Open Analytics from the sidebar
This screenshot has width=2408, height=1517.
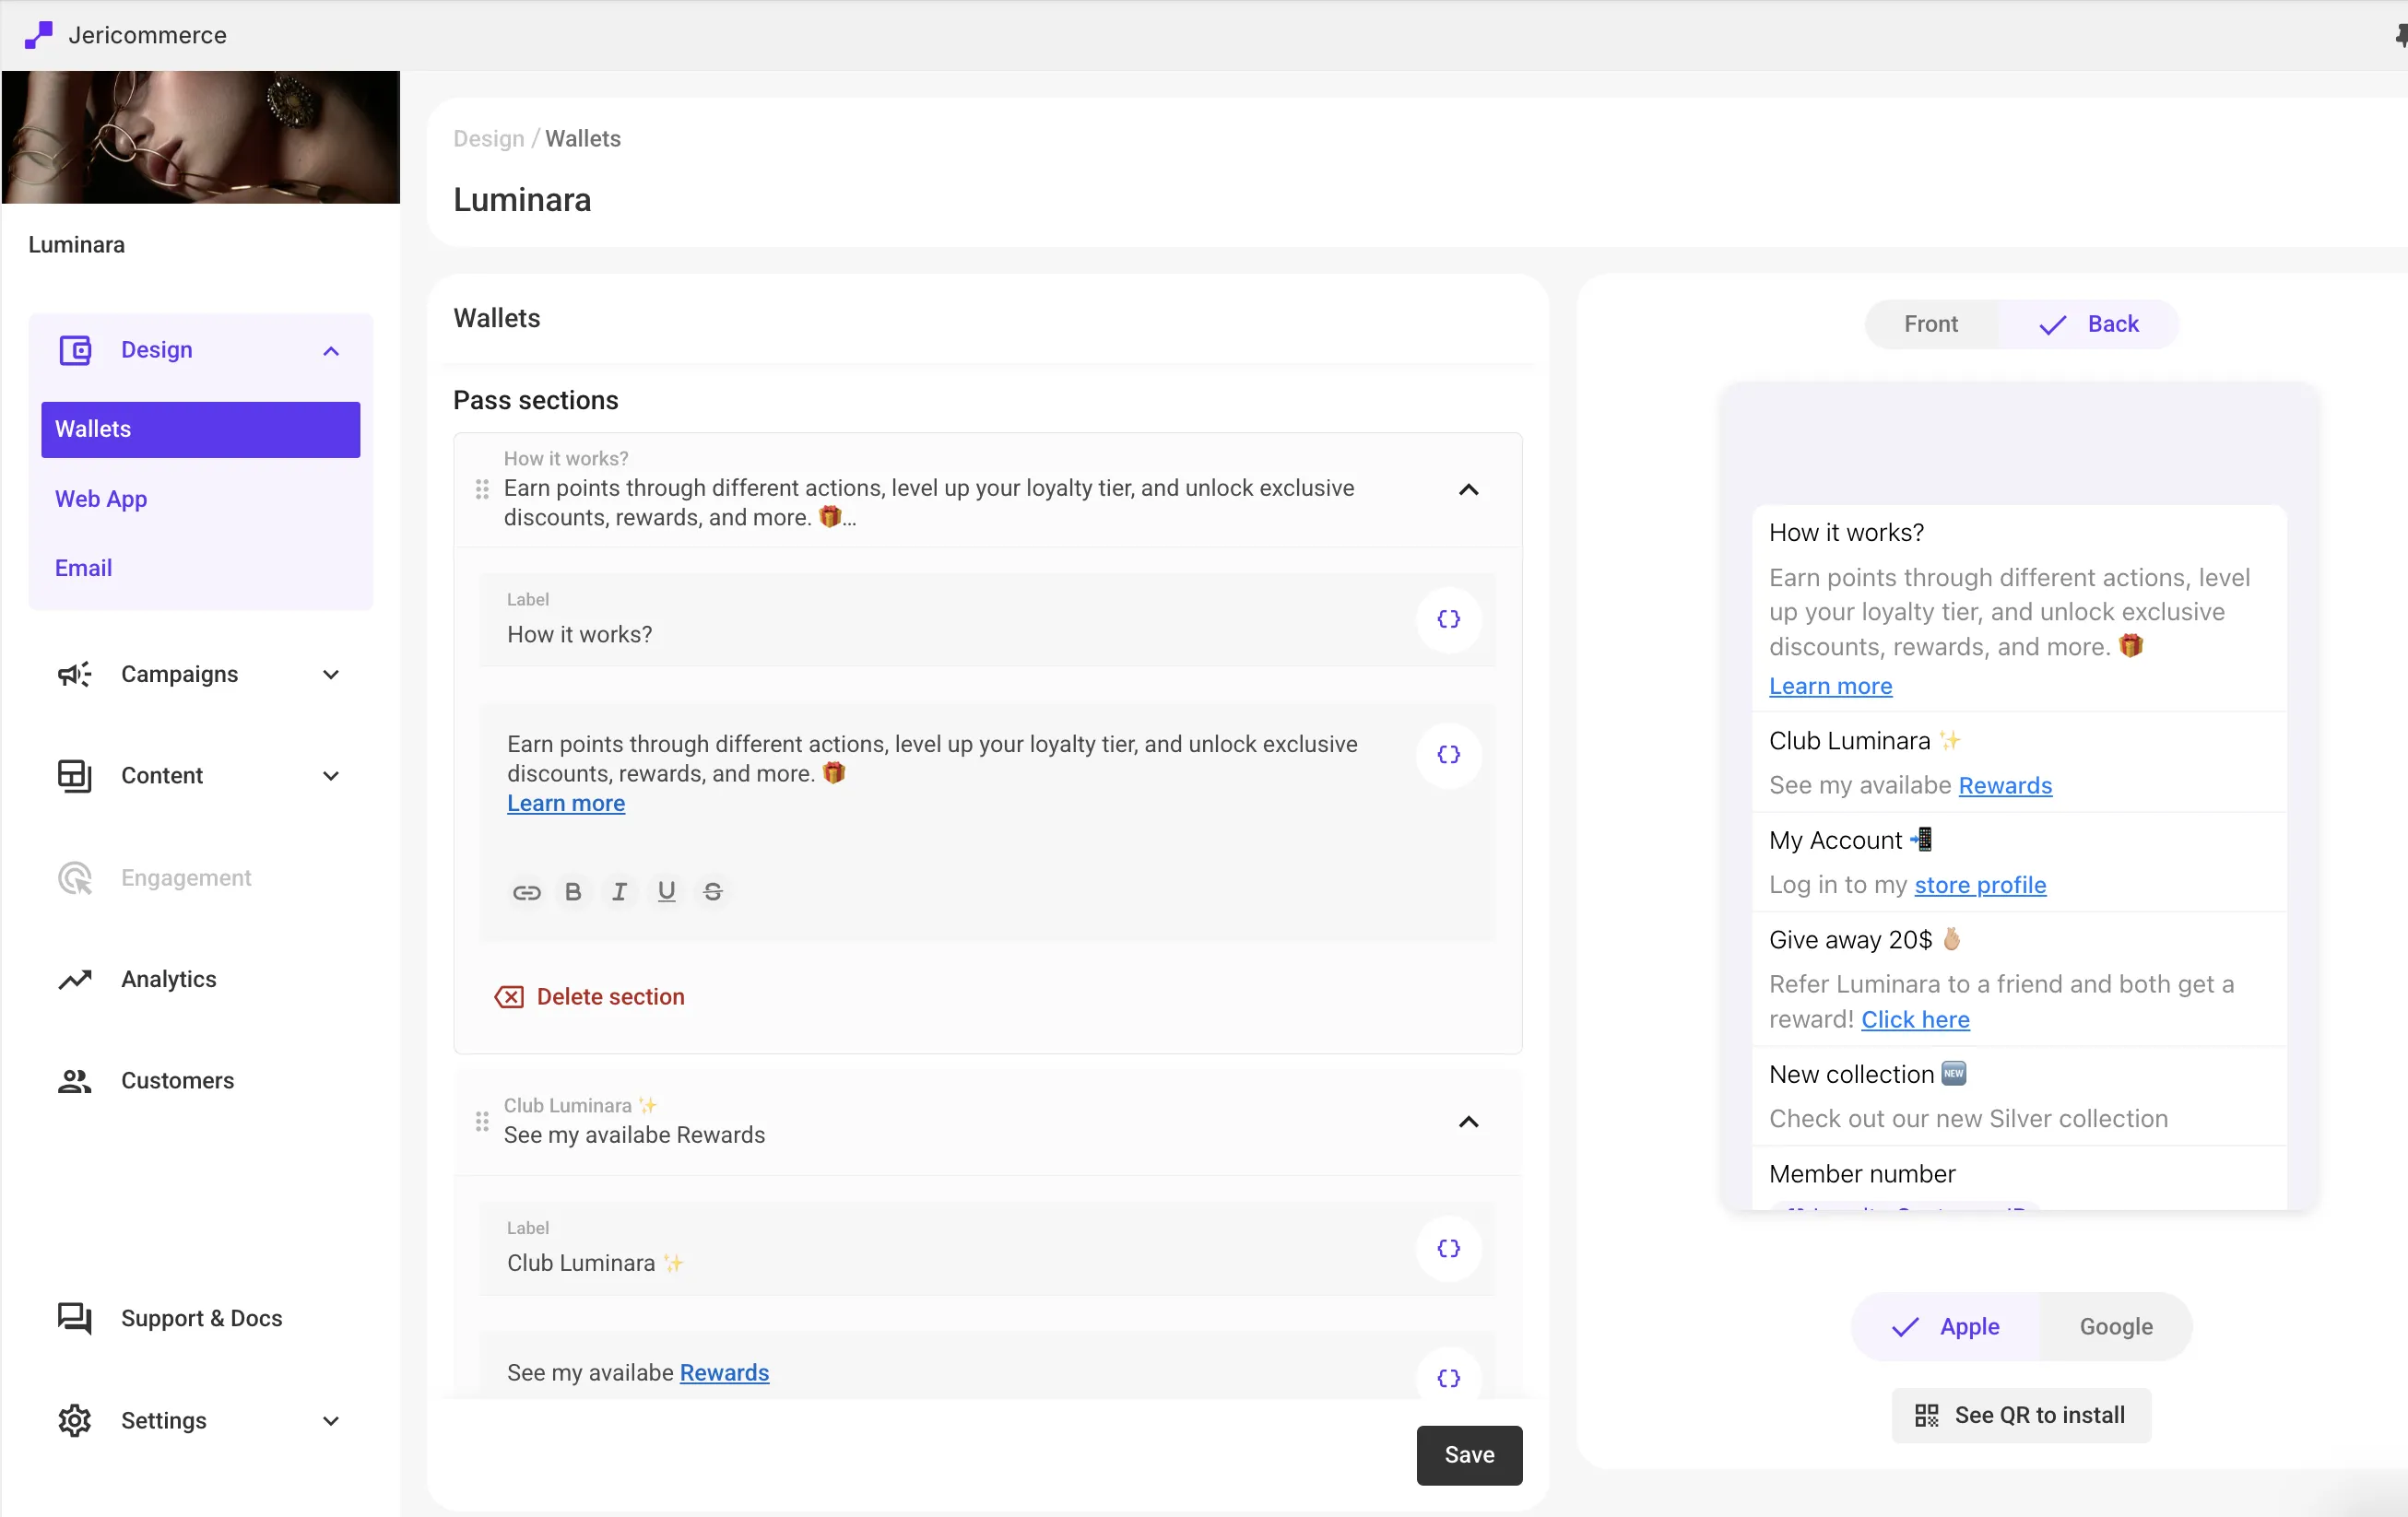168,979
